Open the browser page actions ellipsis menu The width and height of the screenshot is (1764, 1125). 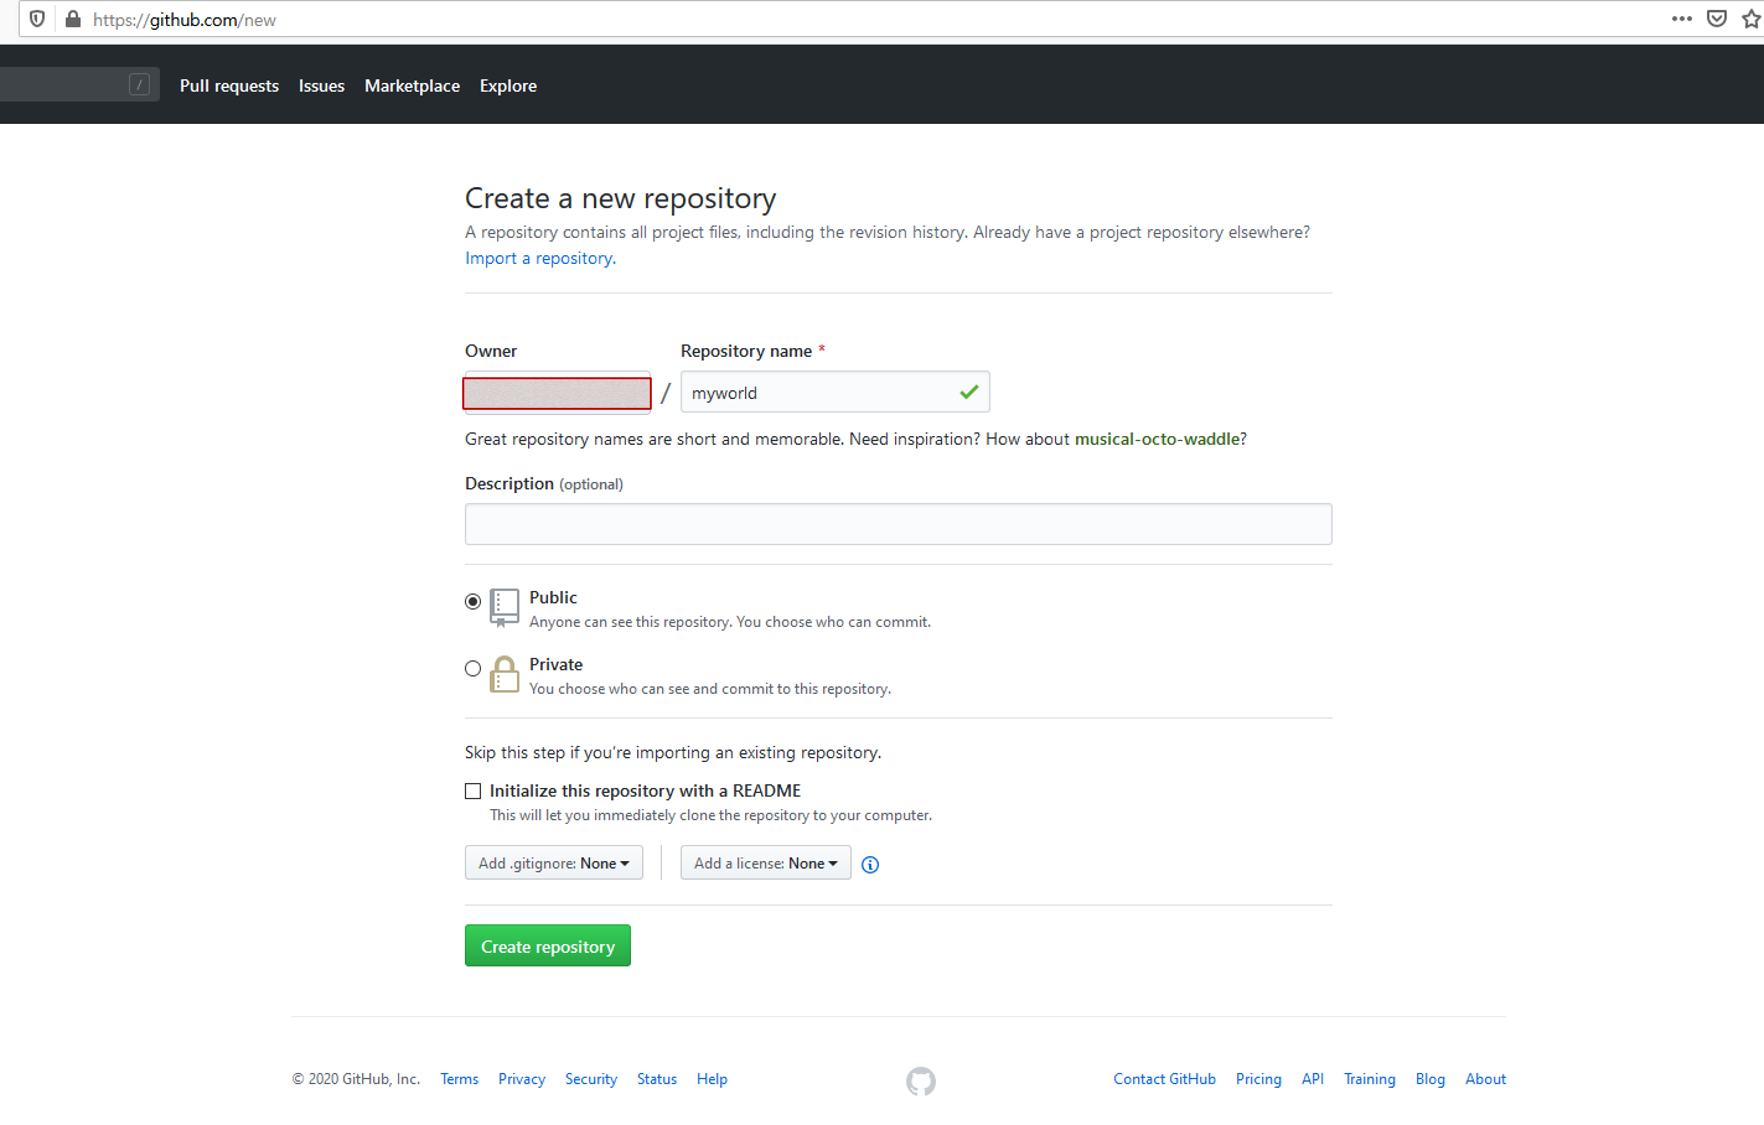(x=1682, y=19)
